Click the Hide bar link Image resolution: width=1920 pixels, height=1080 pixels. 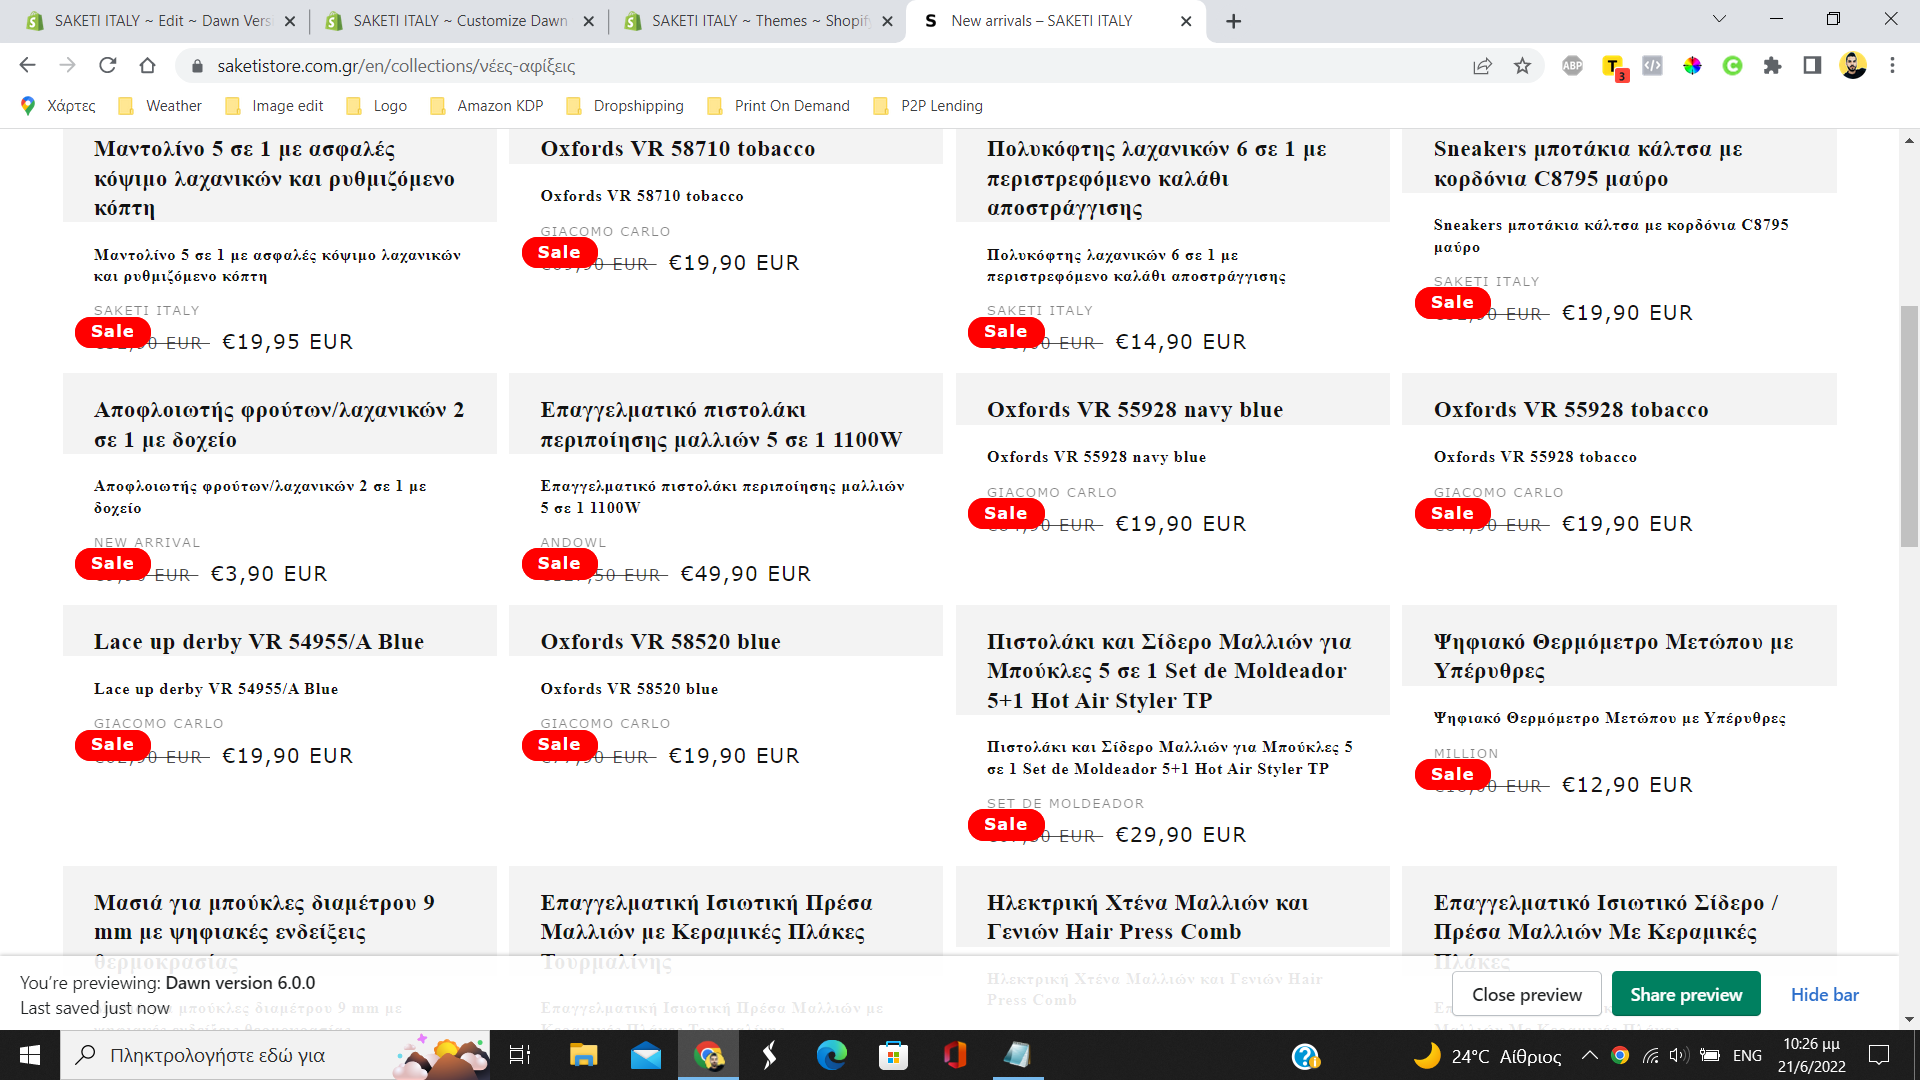tap(1824, 994)
